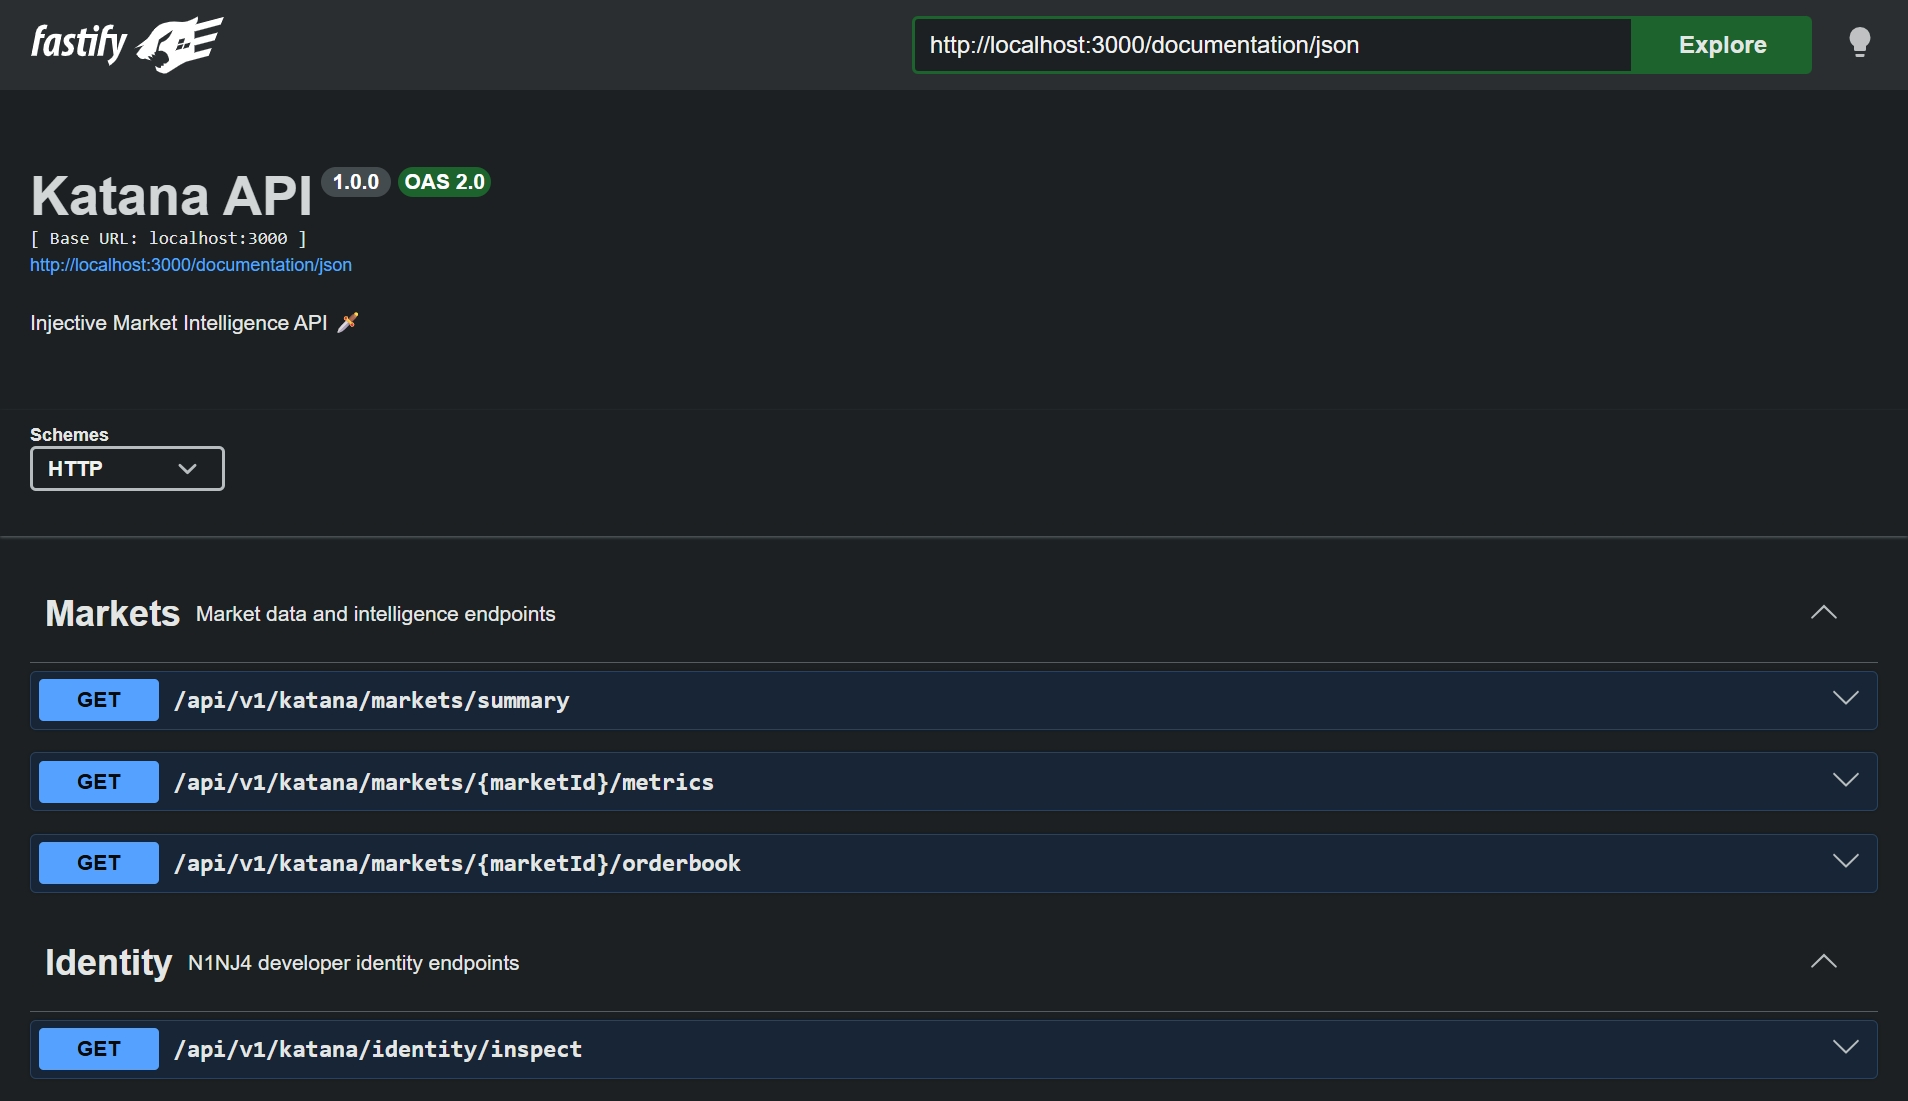The width and height of the screenshot is (1908, 1101).
Task: Click the OAS 2.0 version badge
Action: (x=444, y=182)
